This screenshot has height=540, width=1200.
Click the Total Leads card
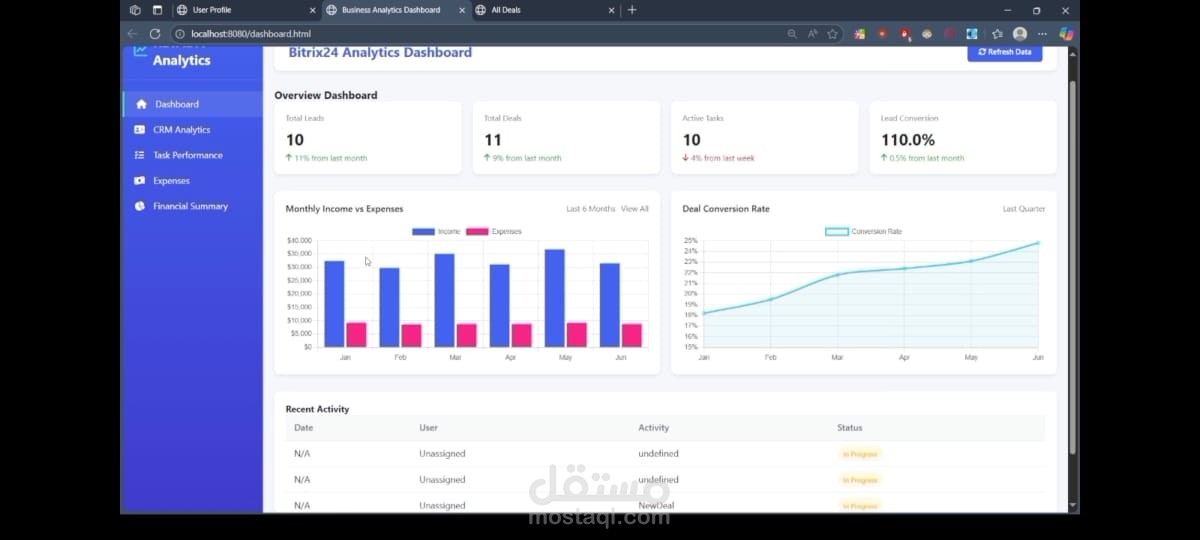point(368,138)
